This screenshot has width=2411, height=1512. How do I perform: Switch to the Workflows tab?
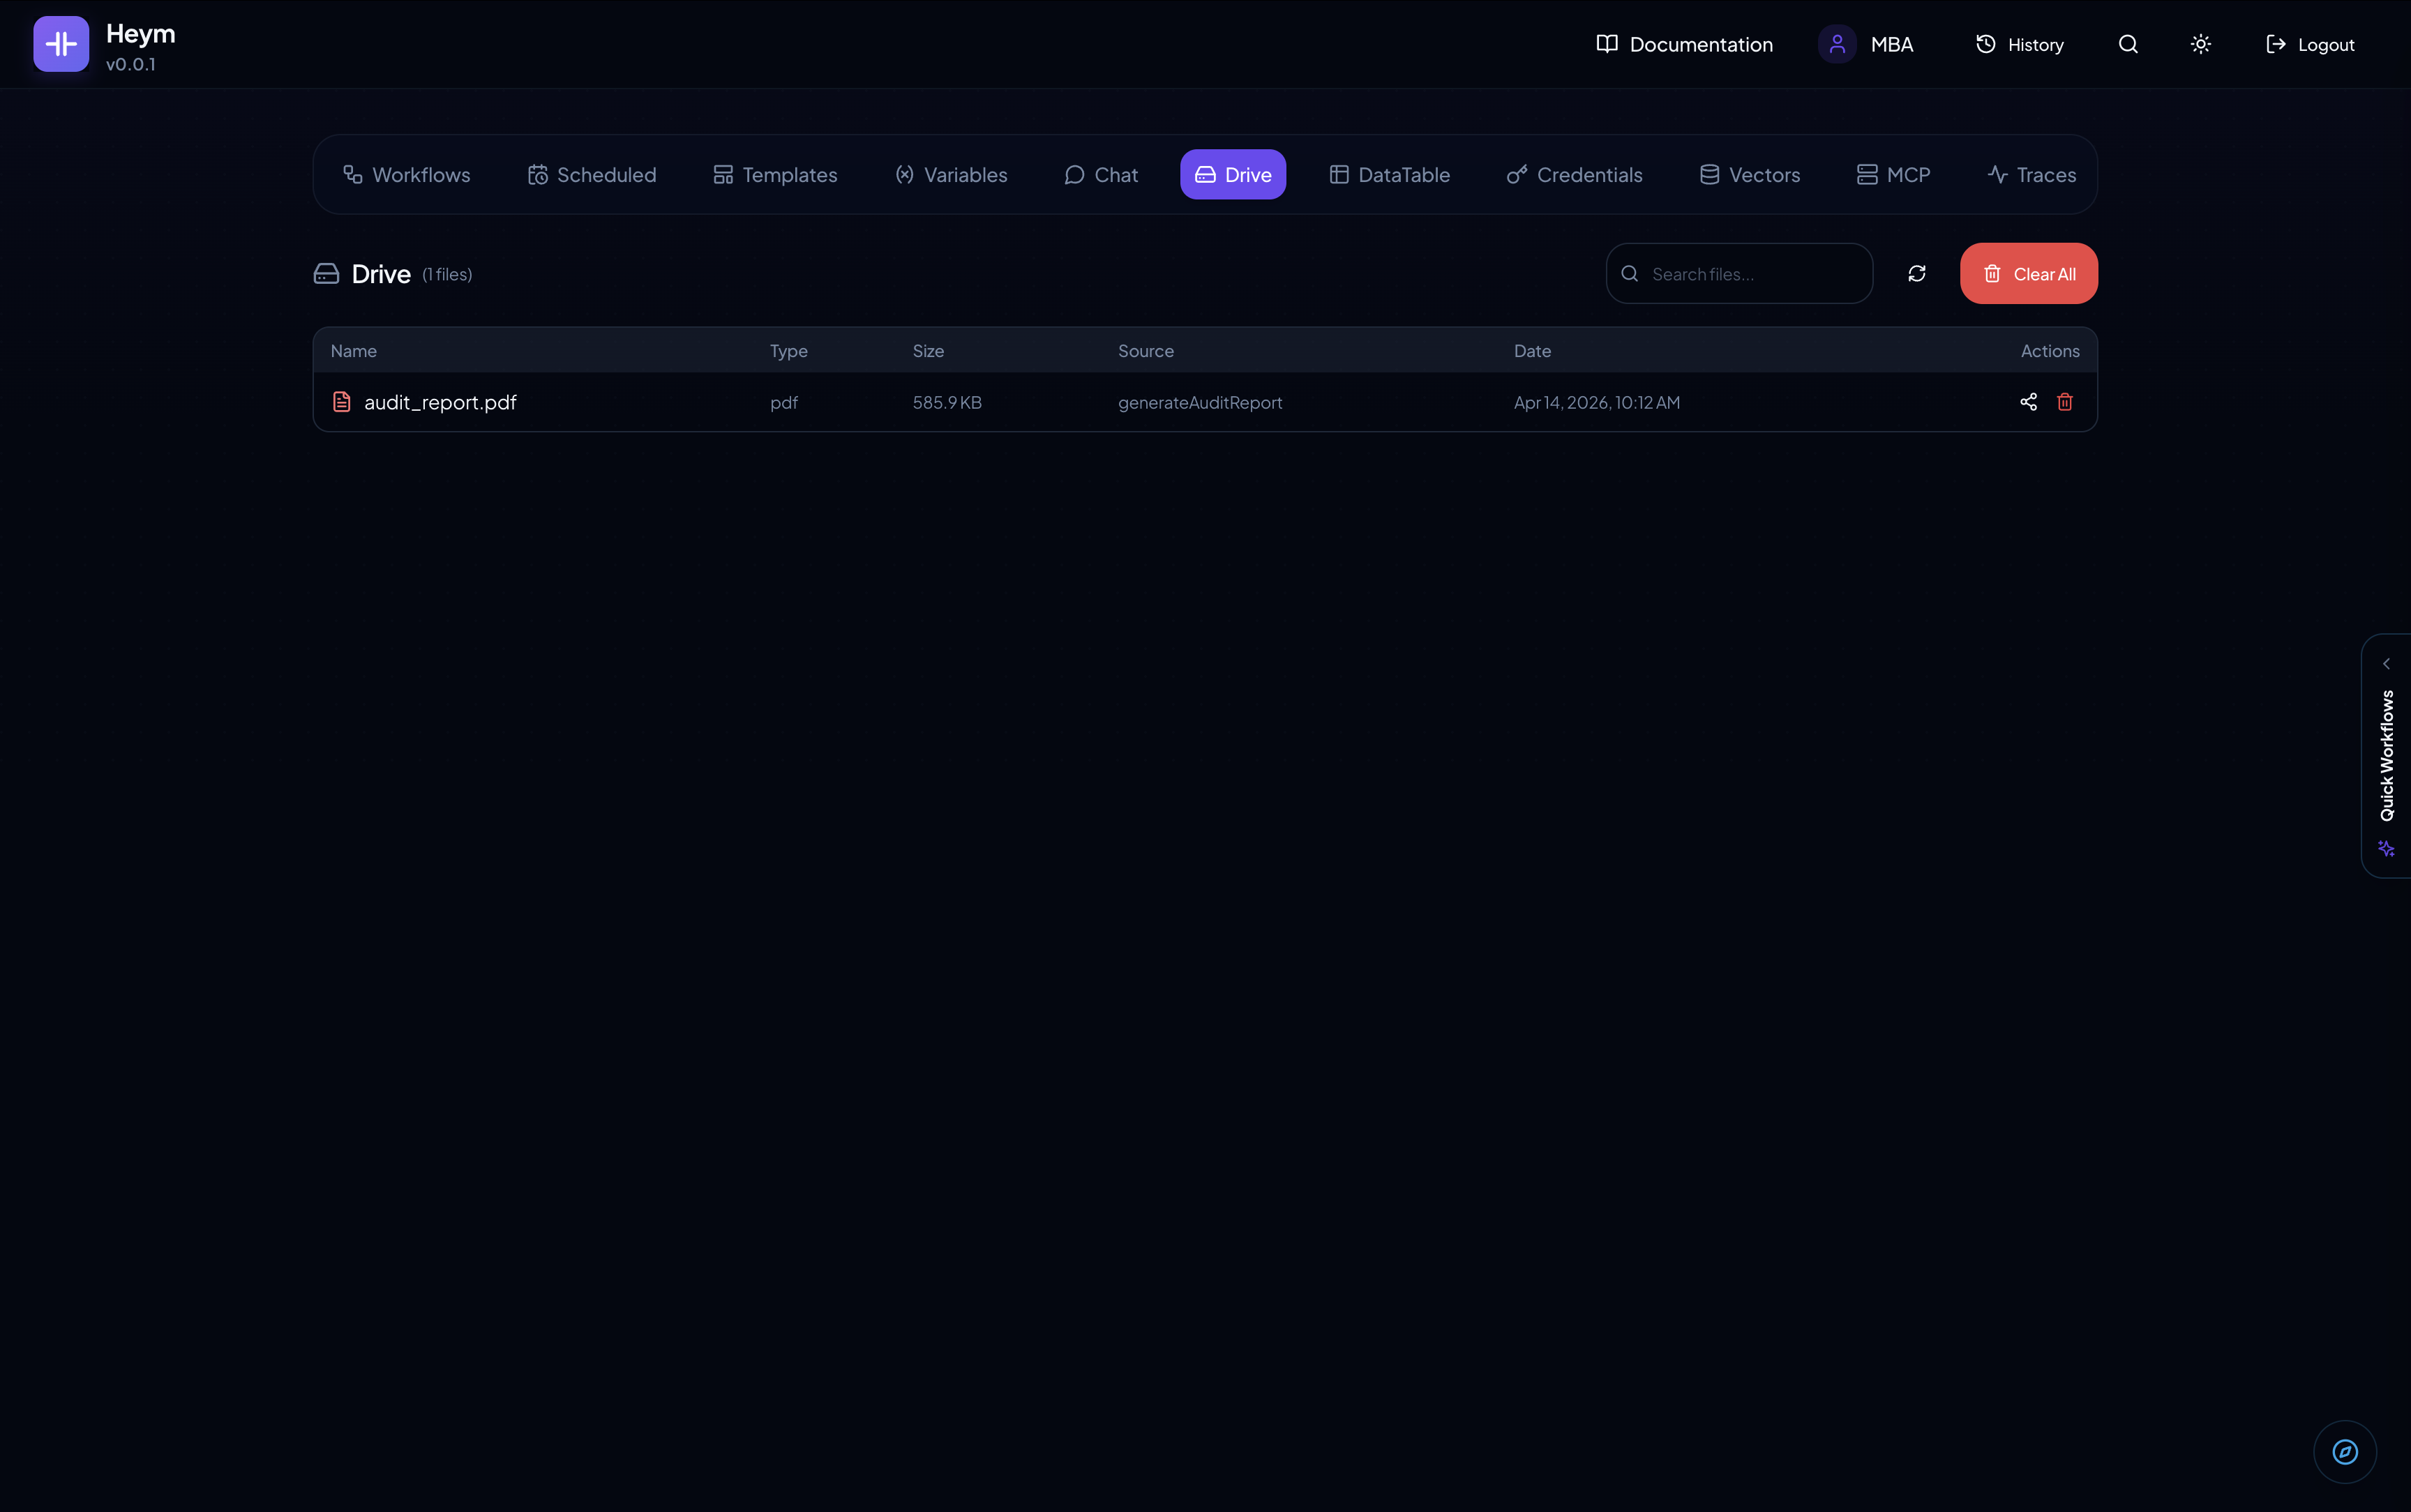(407, 174)
